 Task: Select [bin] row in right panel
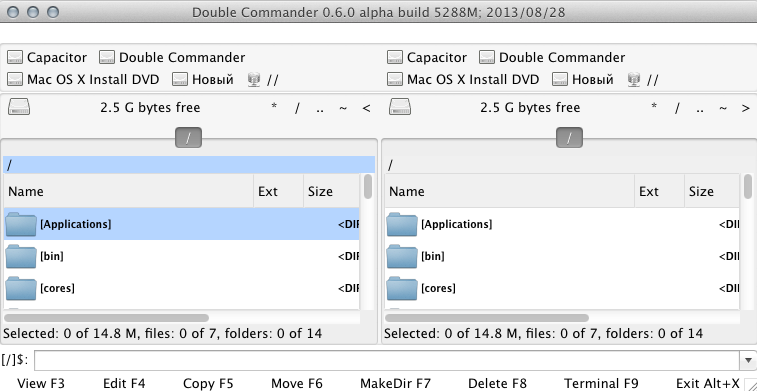coord(562,256)
